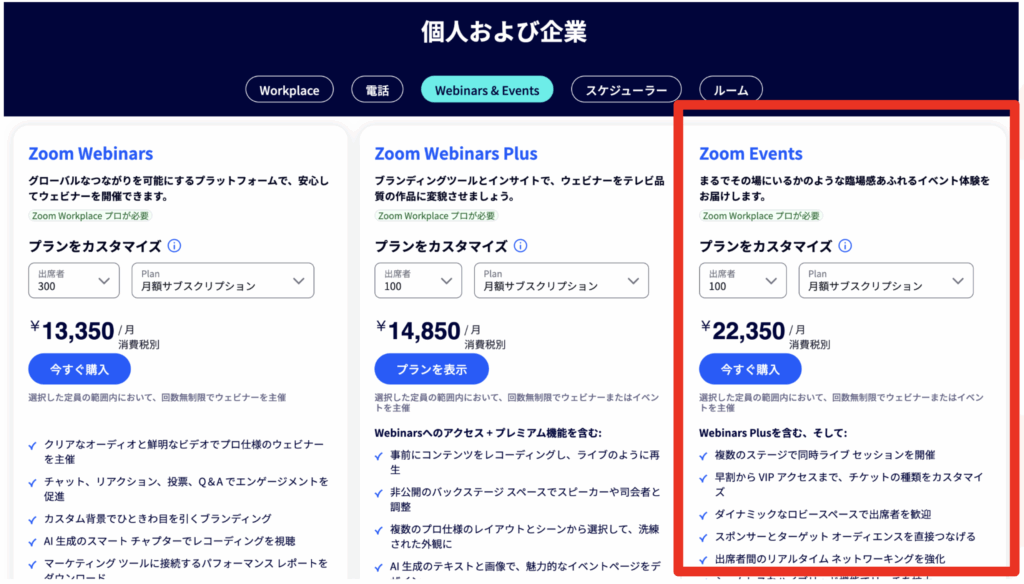Expand Zoom Webinars Plus attendee dropdown
Viewport: 1024px width, 584px height.
coord(420,280)
